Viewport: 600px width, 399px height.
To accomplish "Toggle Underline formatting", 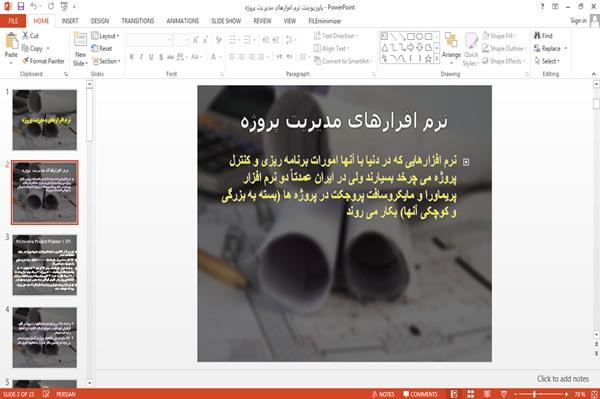I will [151, 57].
